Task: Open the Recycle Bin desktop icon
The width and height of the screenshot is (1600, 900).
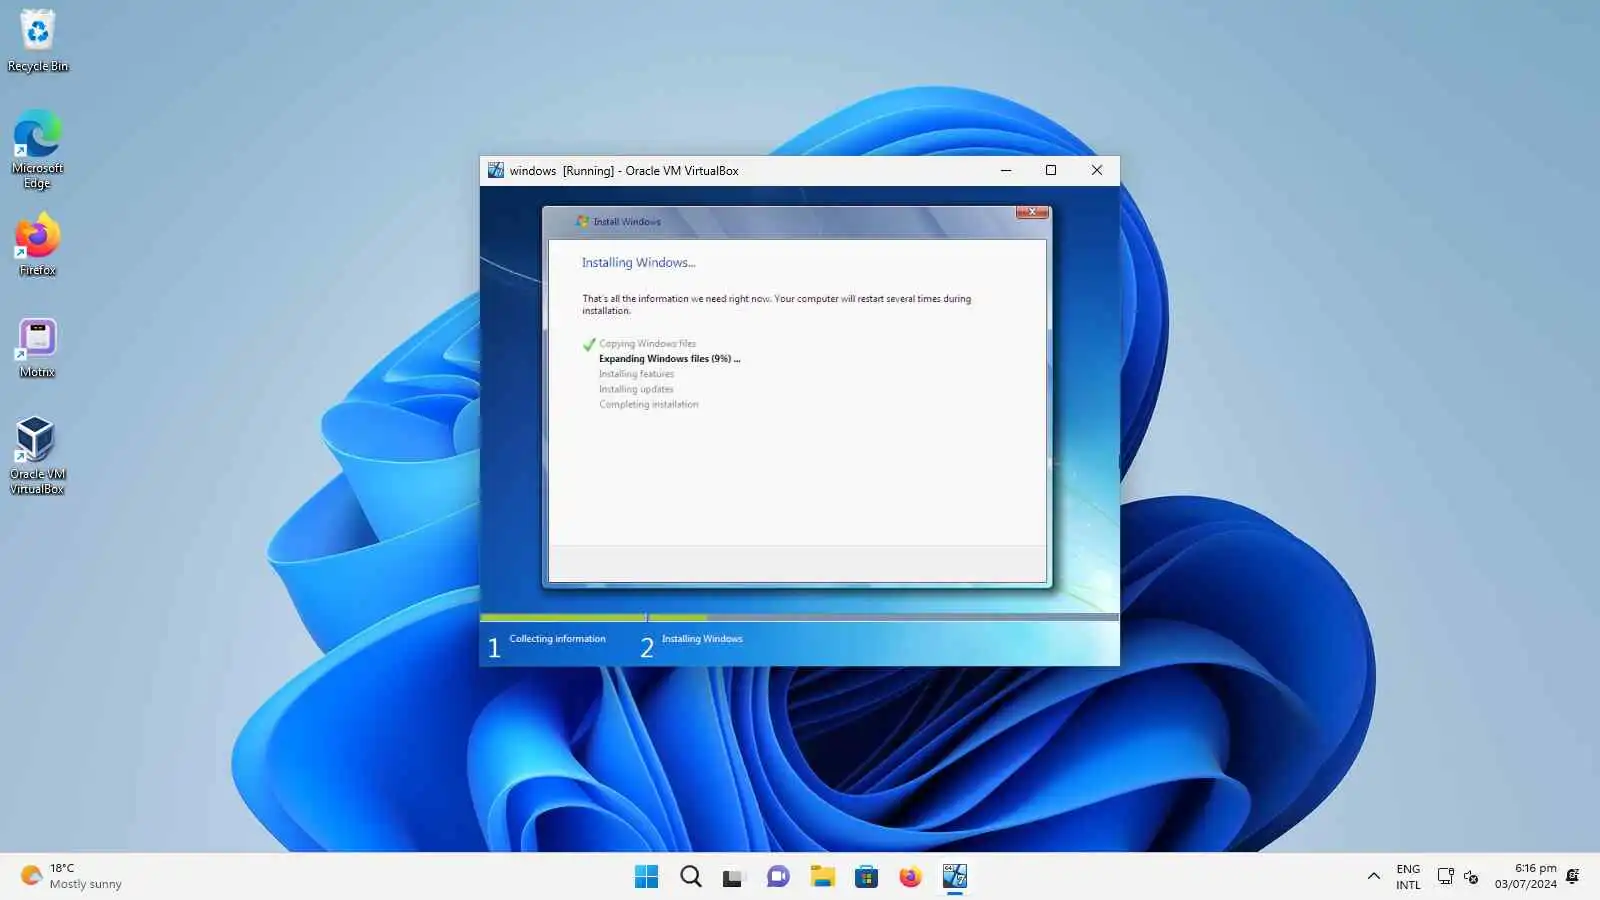Action: [38, 40]
